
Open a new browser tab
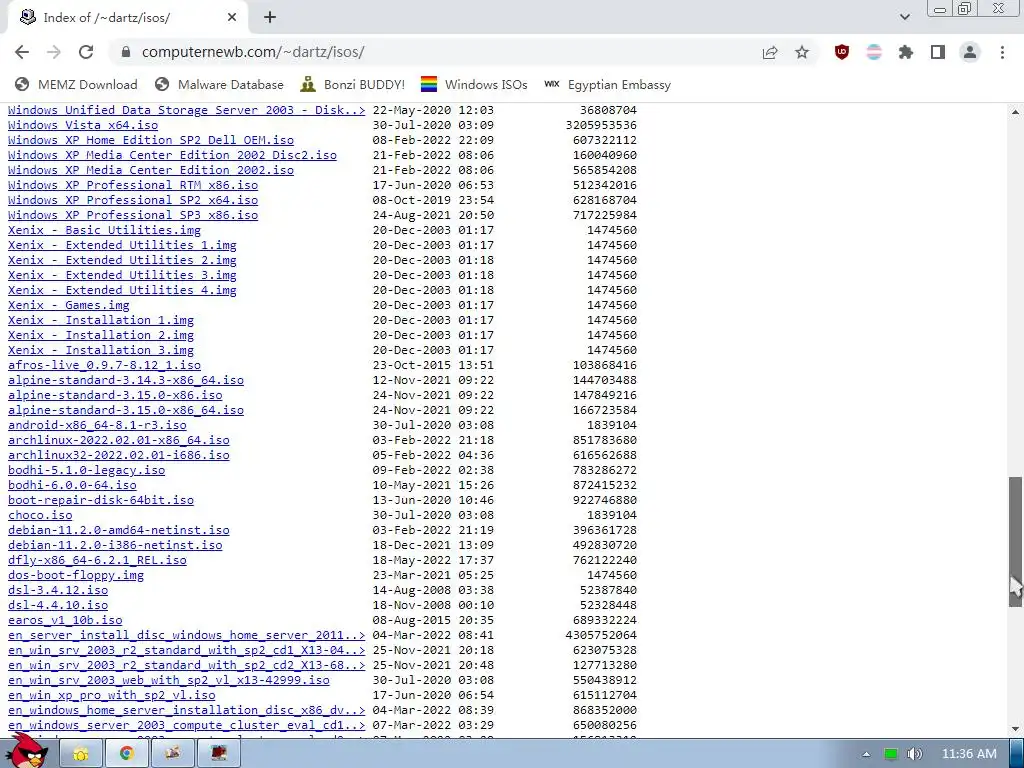pyautogui.click(x=270, y=18)
